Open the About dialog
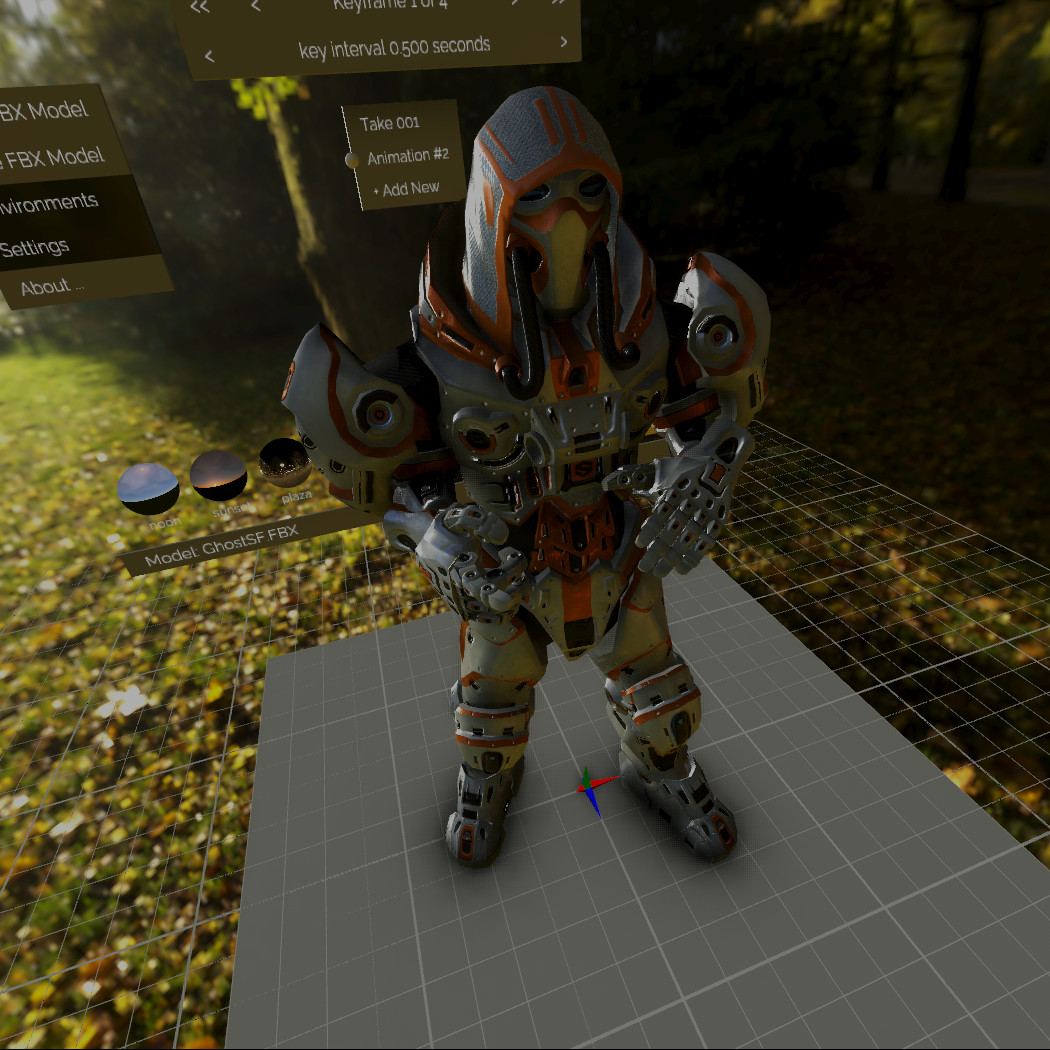The height and width of the screenshot is (1050, 1050). click(x=52, y=285)
